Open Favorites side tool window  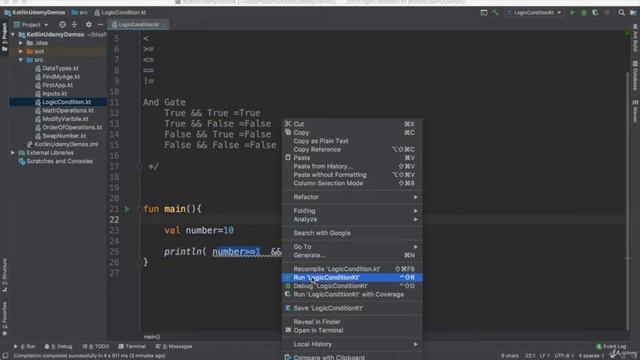click(4, 318)
